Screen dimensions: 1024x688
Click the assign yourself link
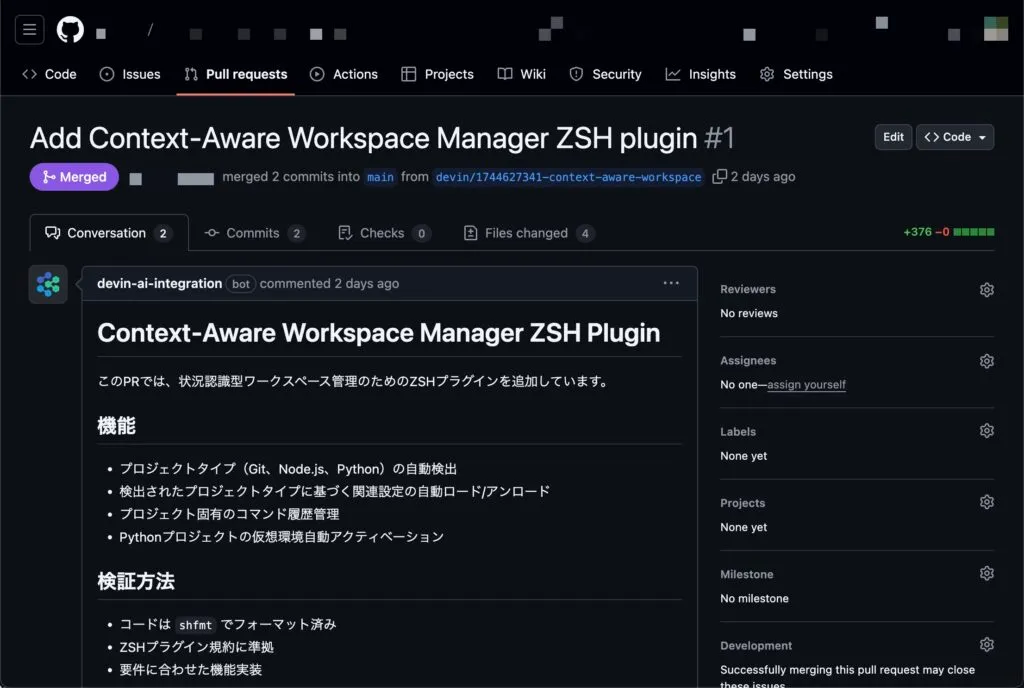pyautogui.click(x=806, y=385)
